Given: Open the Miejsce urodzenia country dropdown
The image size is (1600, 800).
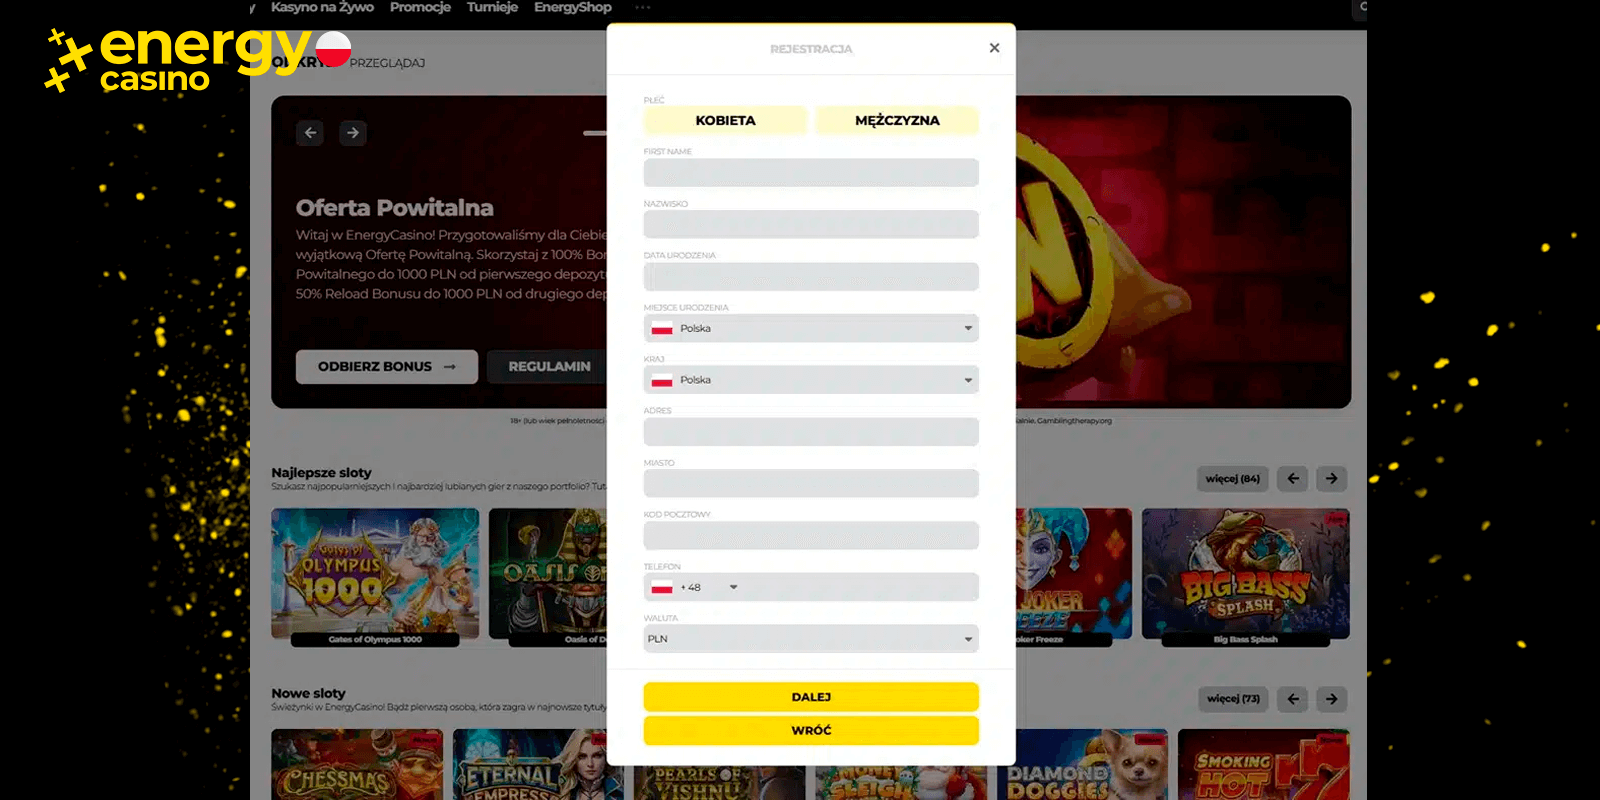Looking at the screenshot, I should [x=811, y=328].
